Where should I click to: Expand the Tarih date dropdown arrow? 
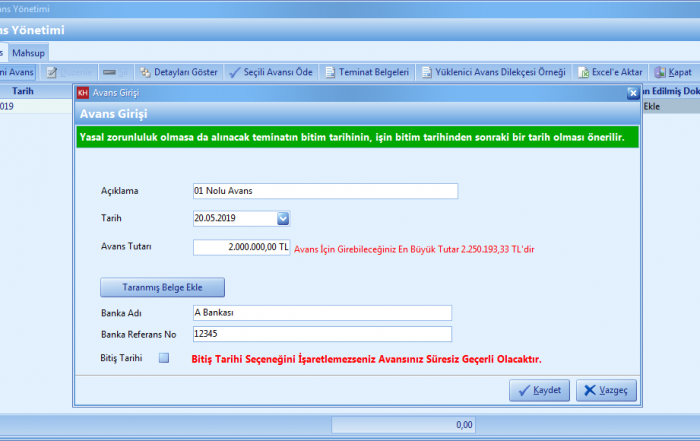point(282,218)
